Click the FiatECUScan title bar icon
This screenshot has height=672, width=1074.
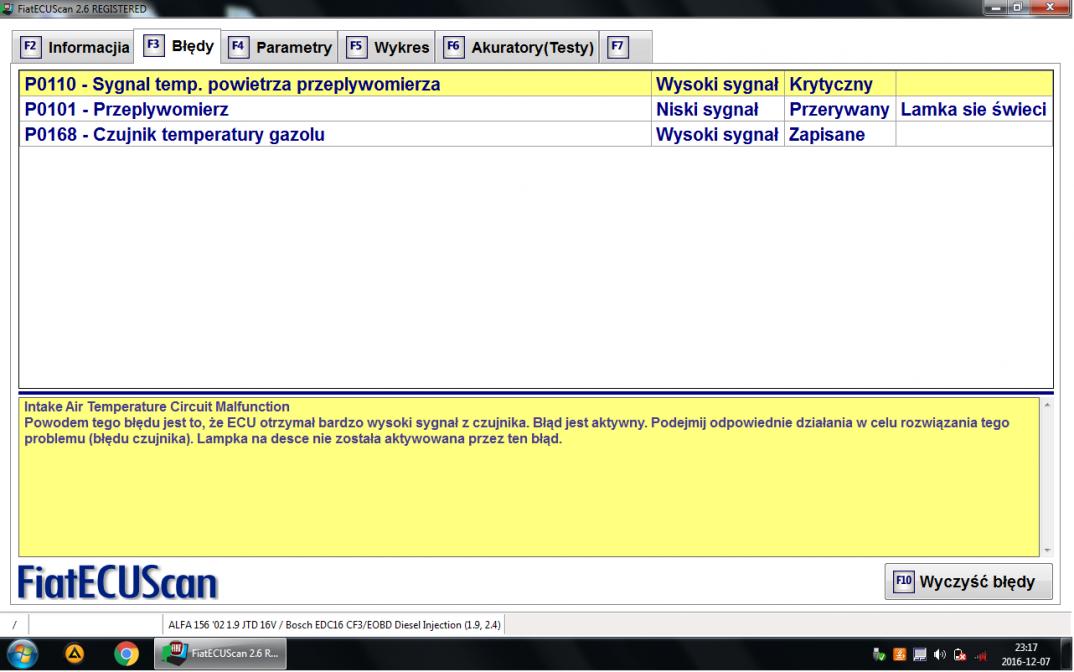pyautogui.click(x=8, y=8)
